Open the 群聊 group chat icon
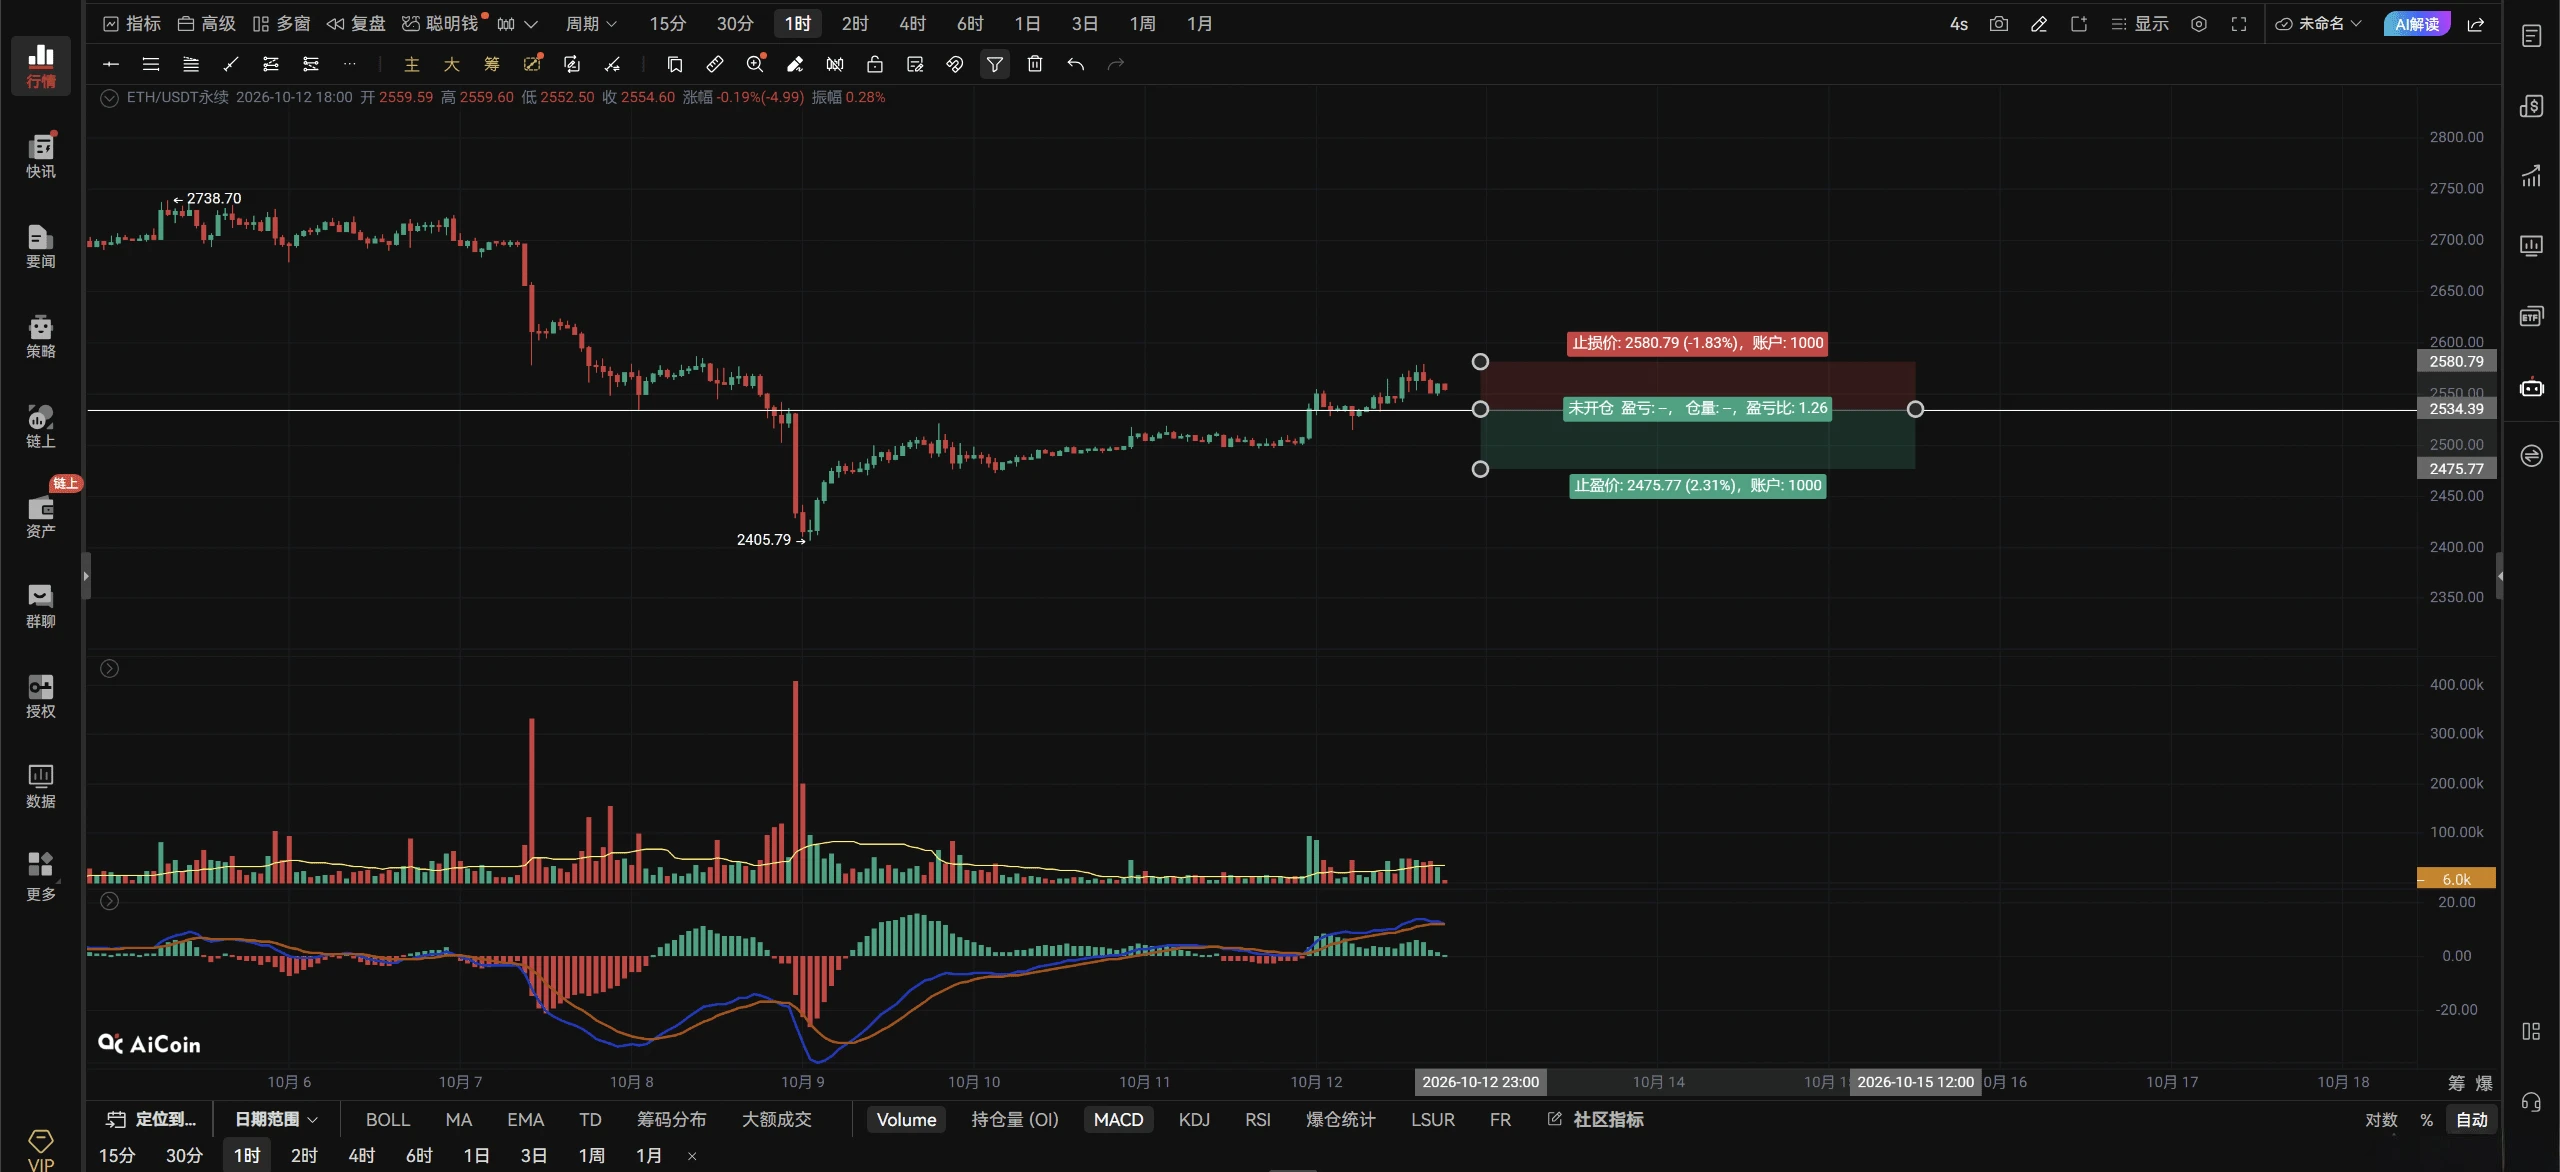Screen dimensions: 2560x1172 click(41, 606)
